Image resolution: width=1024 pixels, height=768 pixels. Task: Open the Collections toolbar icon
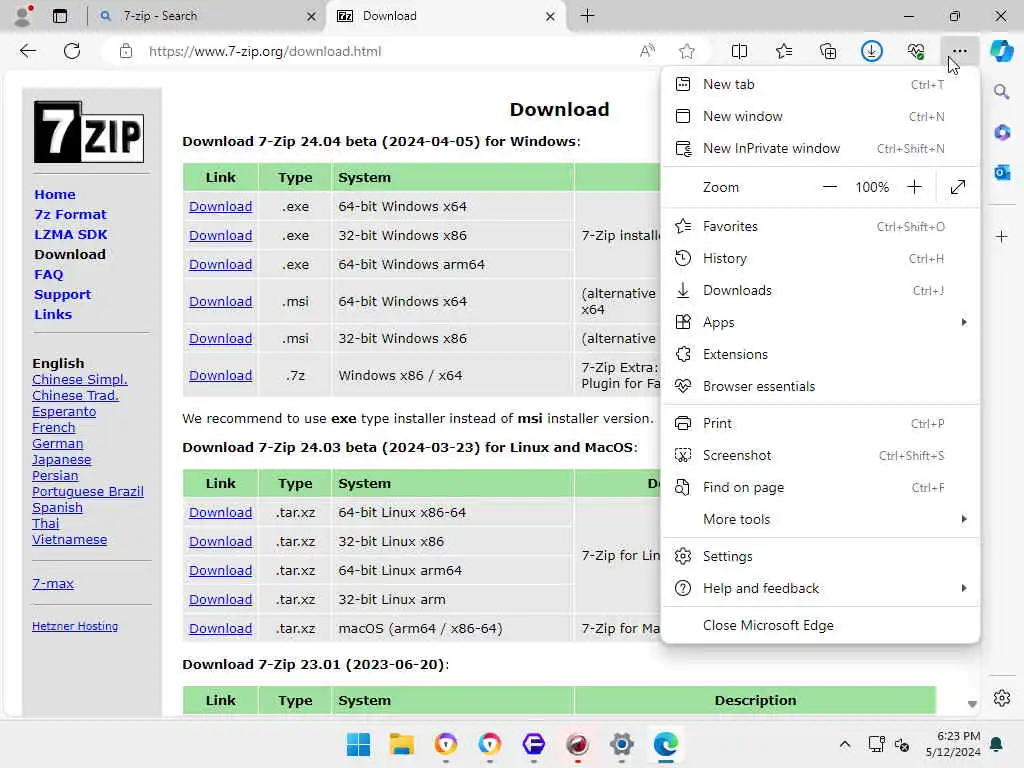[x=827, y=51]
